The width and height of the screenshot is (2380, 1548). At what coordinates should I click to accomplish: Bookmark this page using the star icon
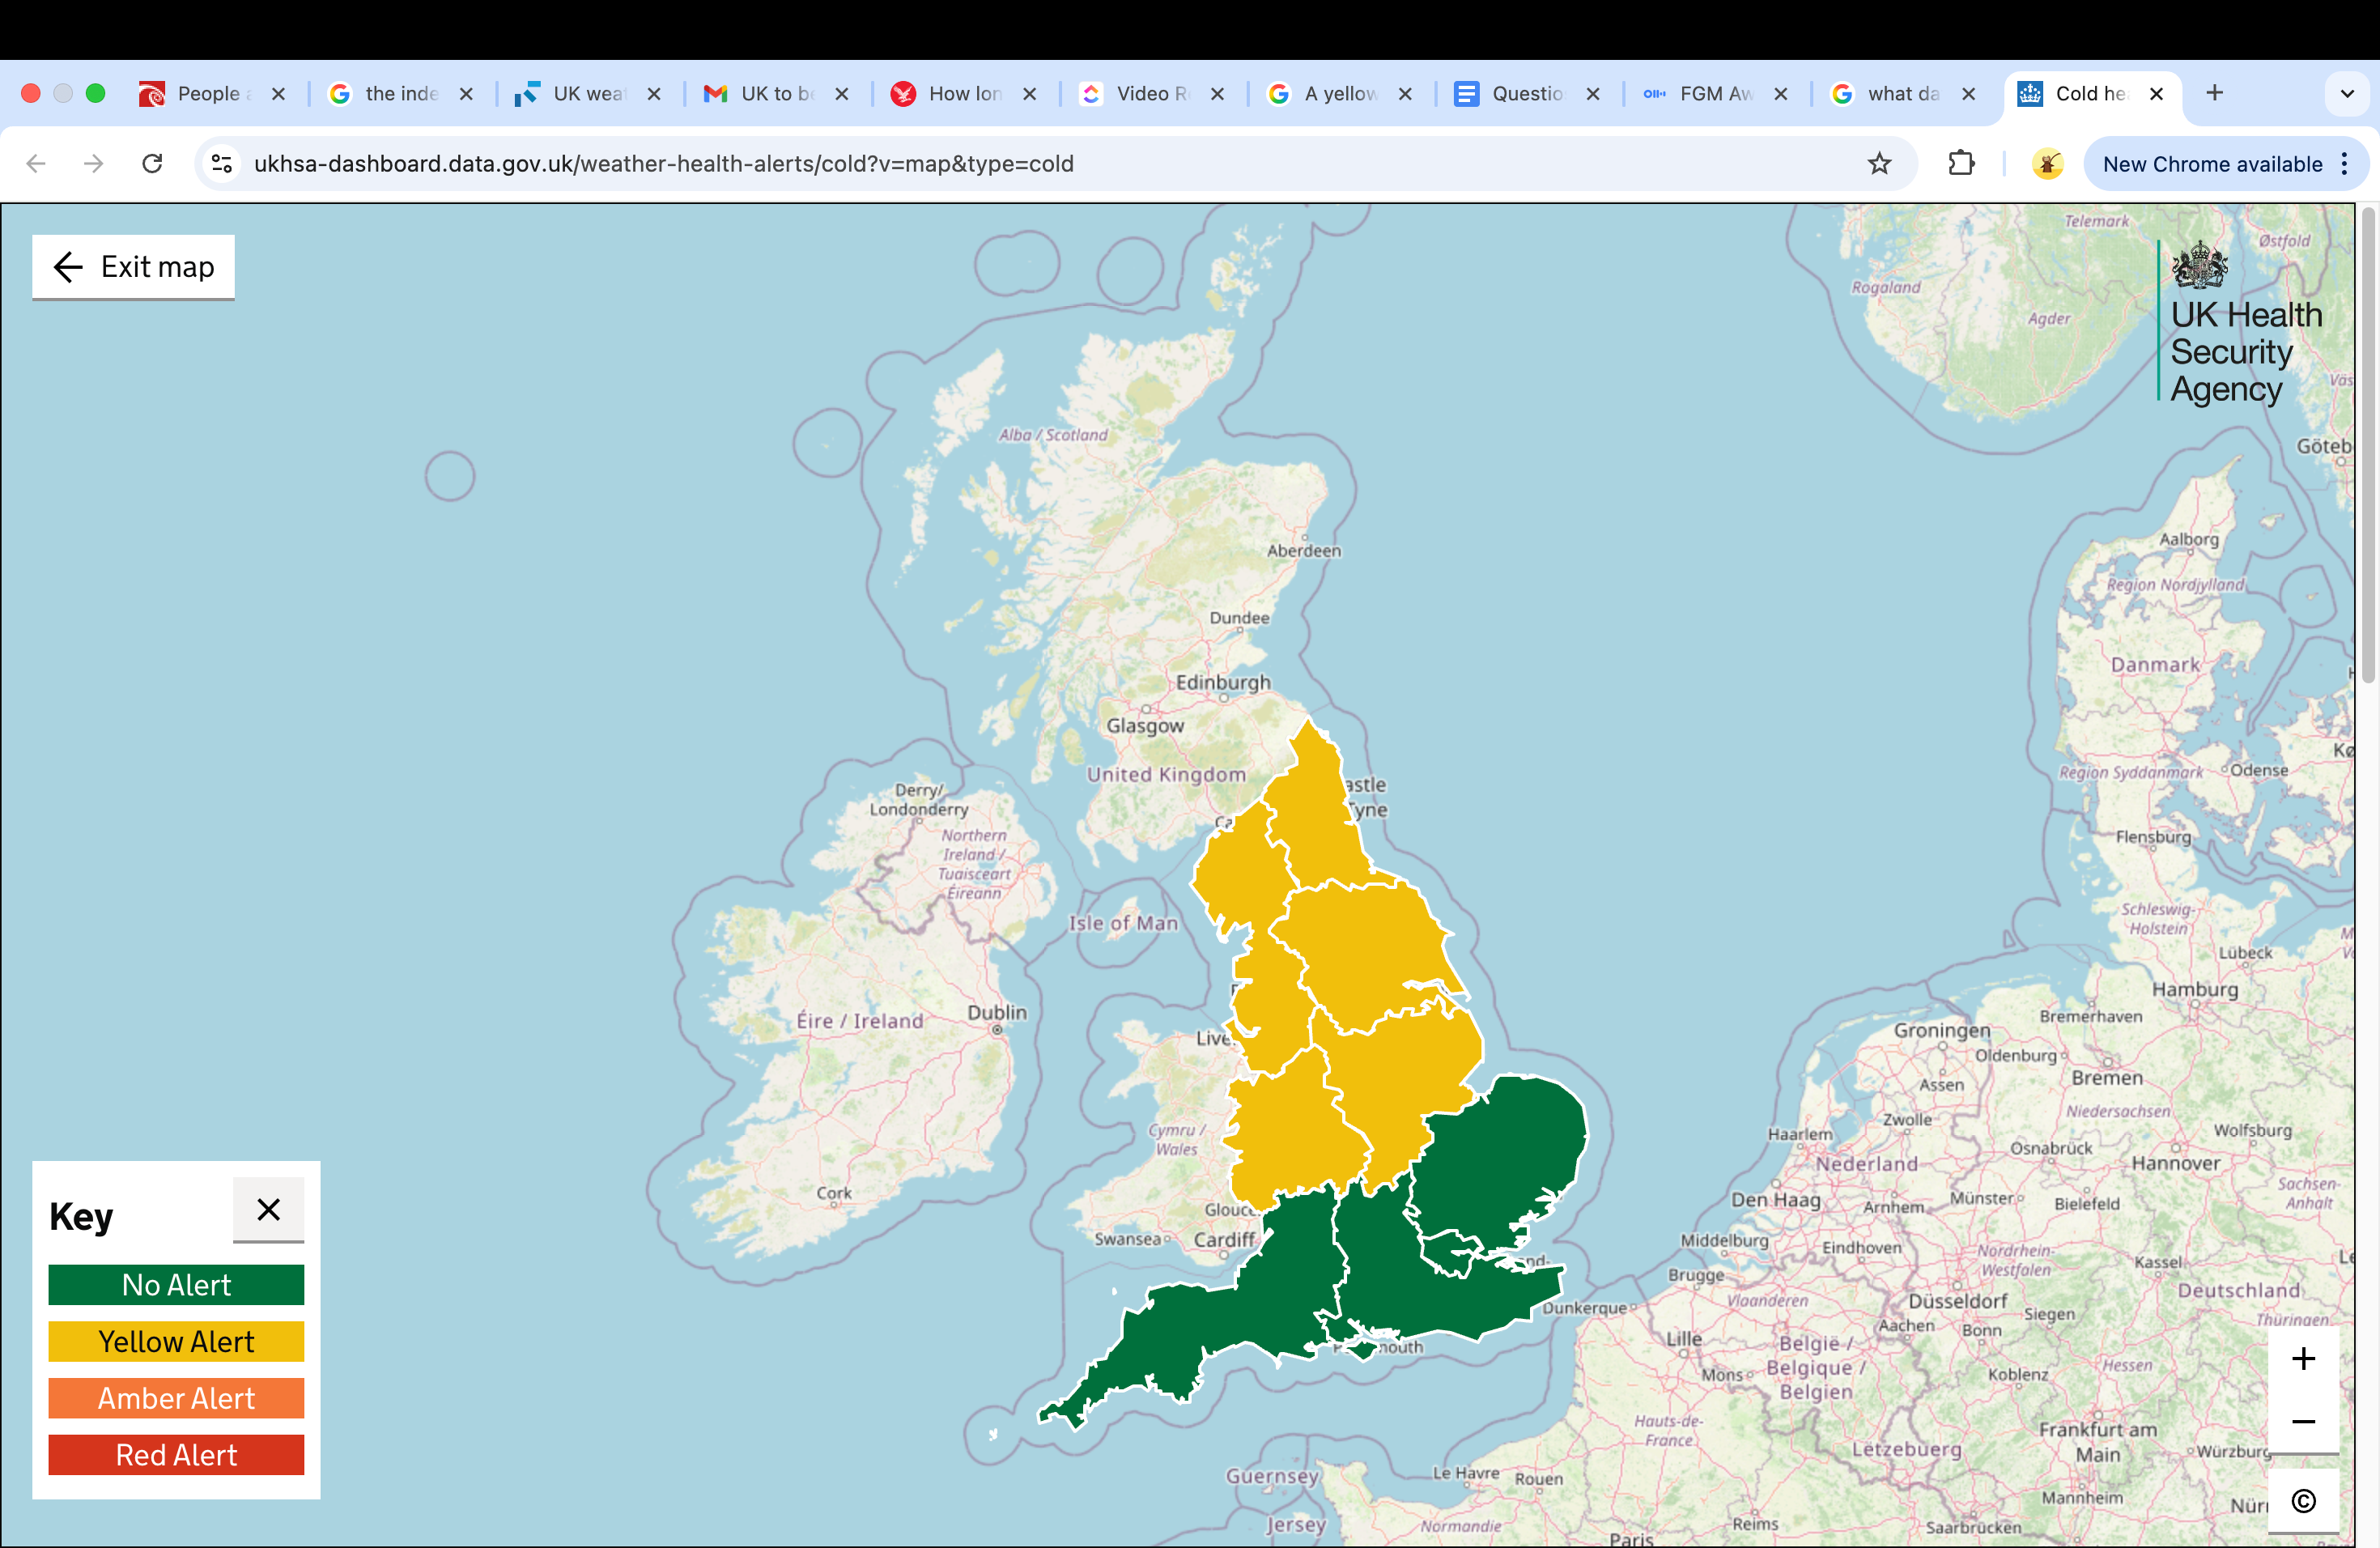[x=1880, y=163]
